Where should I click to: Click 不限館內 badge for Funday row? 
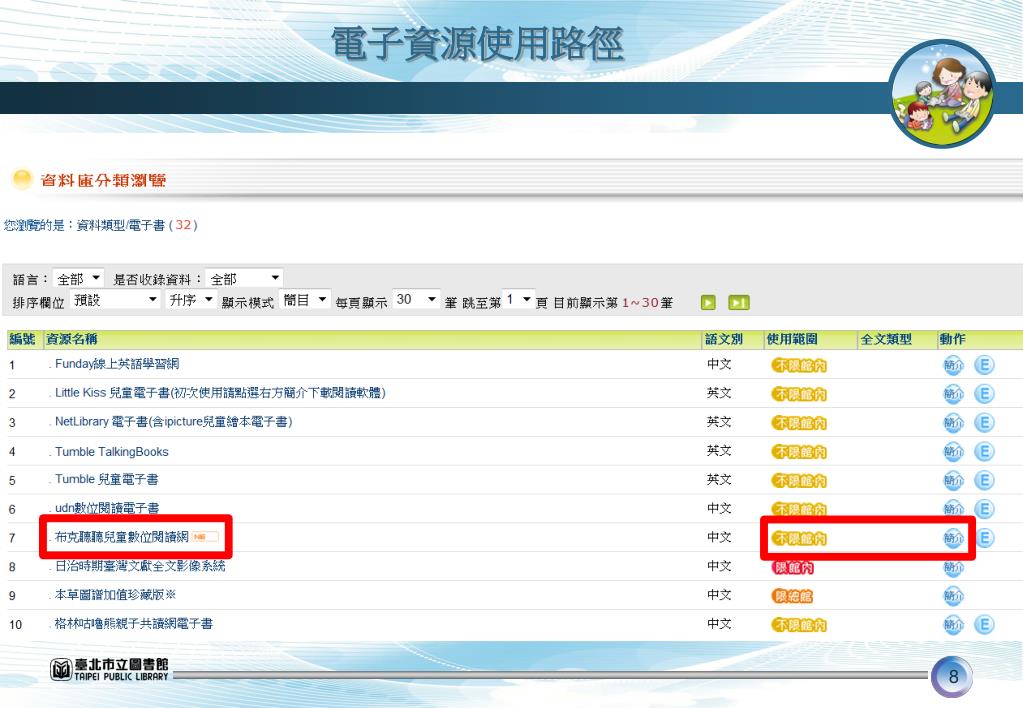pyautogui.click(x=799, y=365)
